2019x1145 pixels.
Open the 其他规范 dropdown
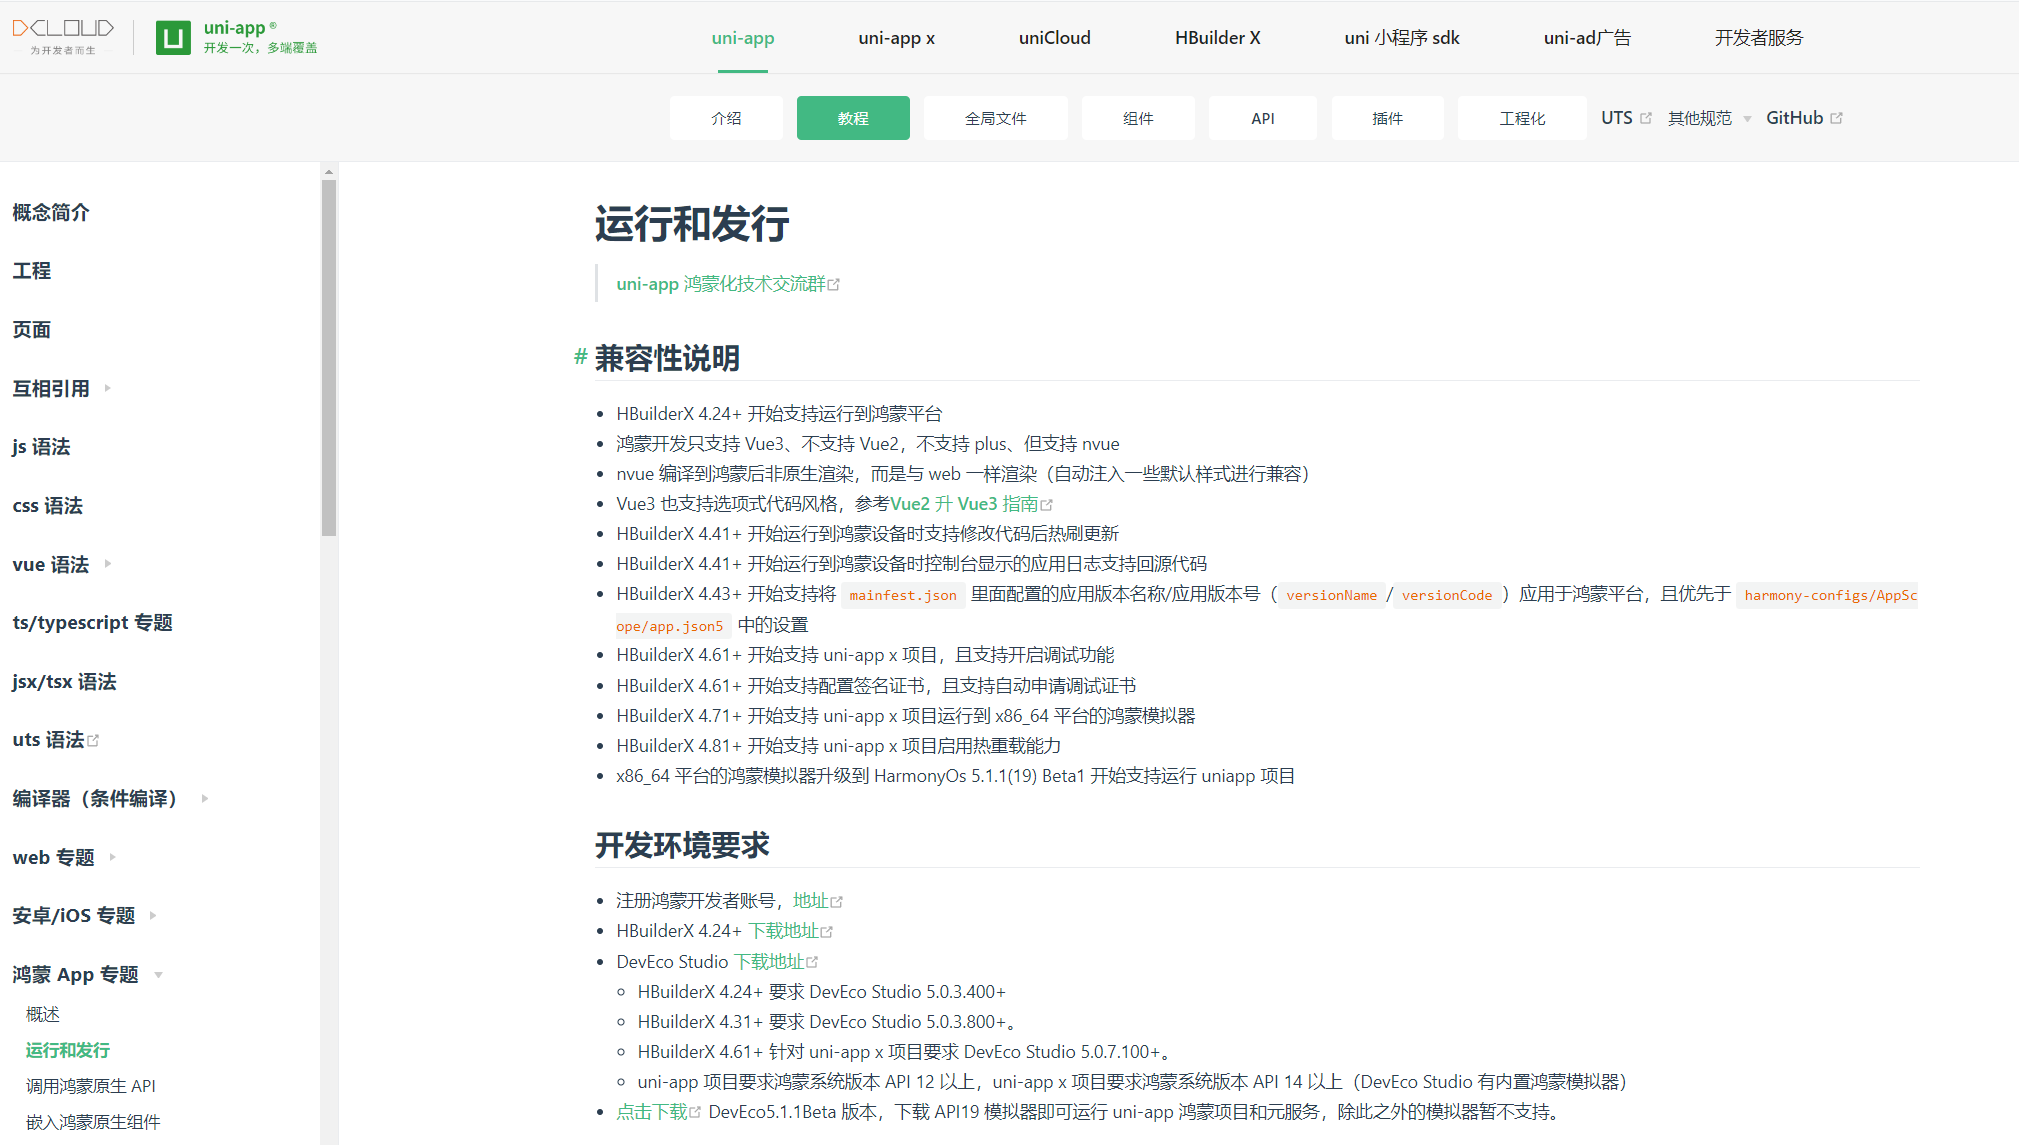tap(1709, 118)
